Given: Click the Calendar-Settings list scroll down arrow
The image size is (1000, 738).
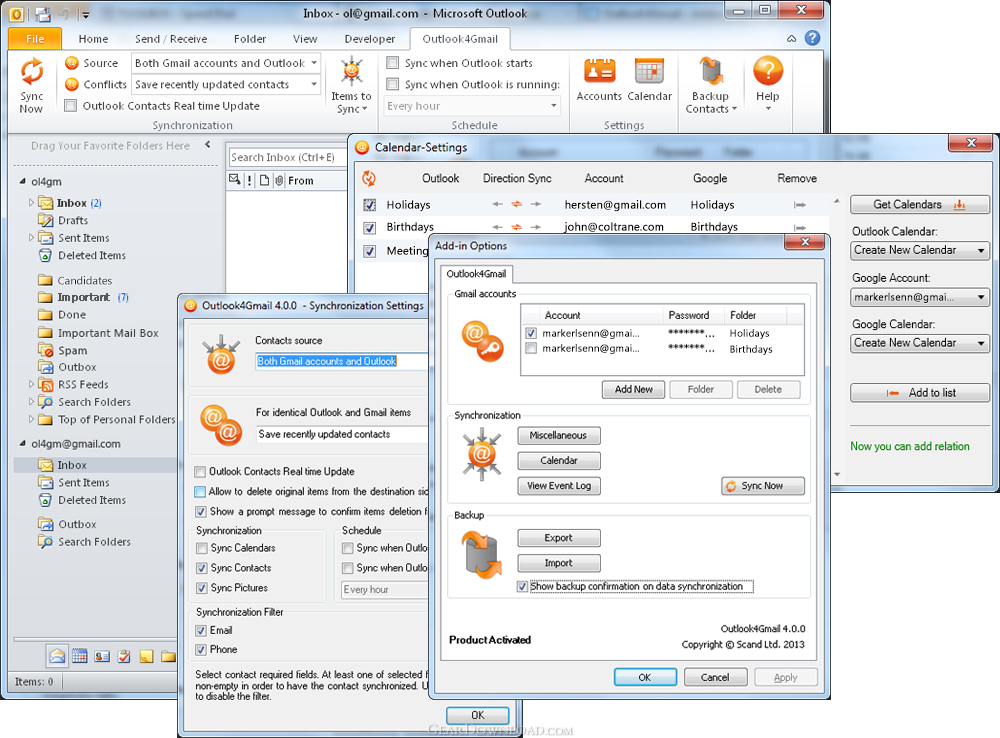Looking at the screenshot, I should click(837, 475).
